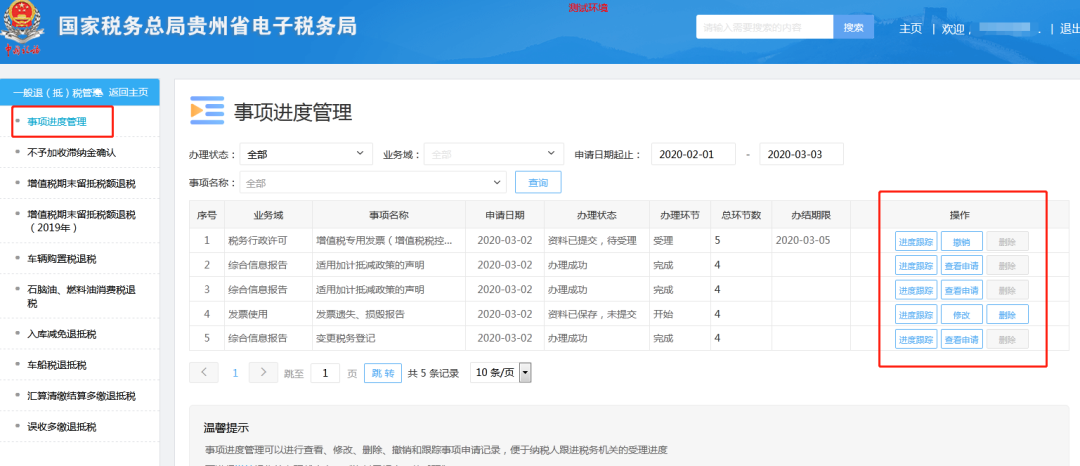The image size is (1080, 466).
Task: Click the 跳至 page number input
Action: point(325,373)
